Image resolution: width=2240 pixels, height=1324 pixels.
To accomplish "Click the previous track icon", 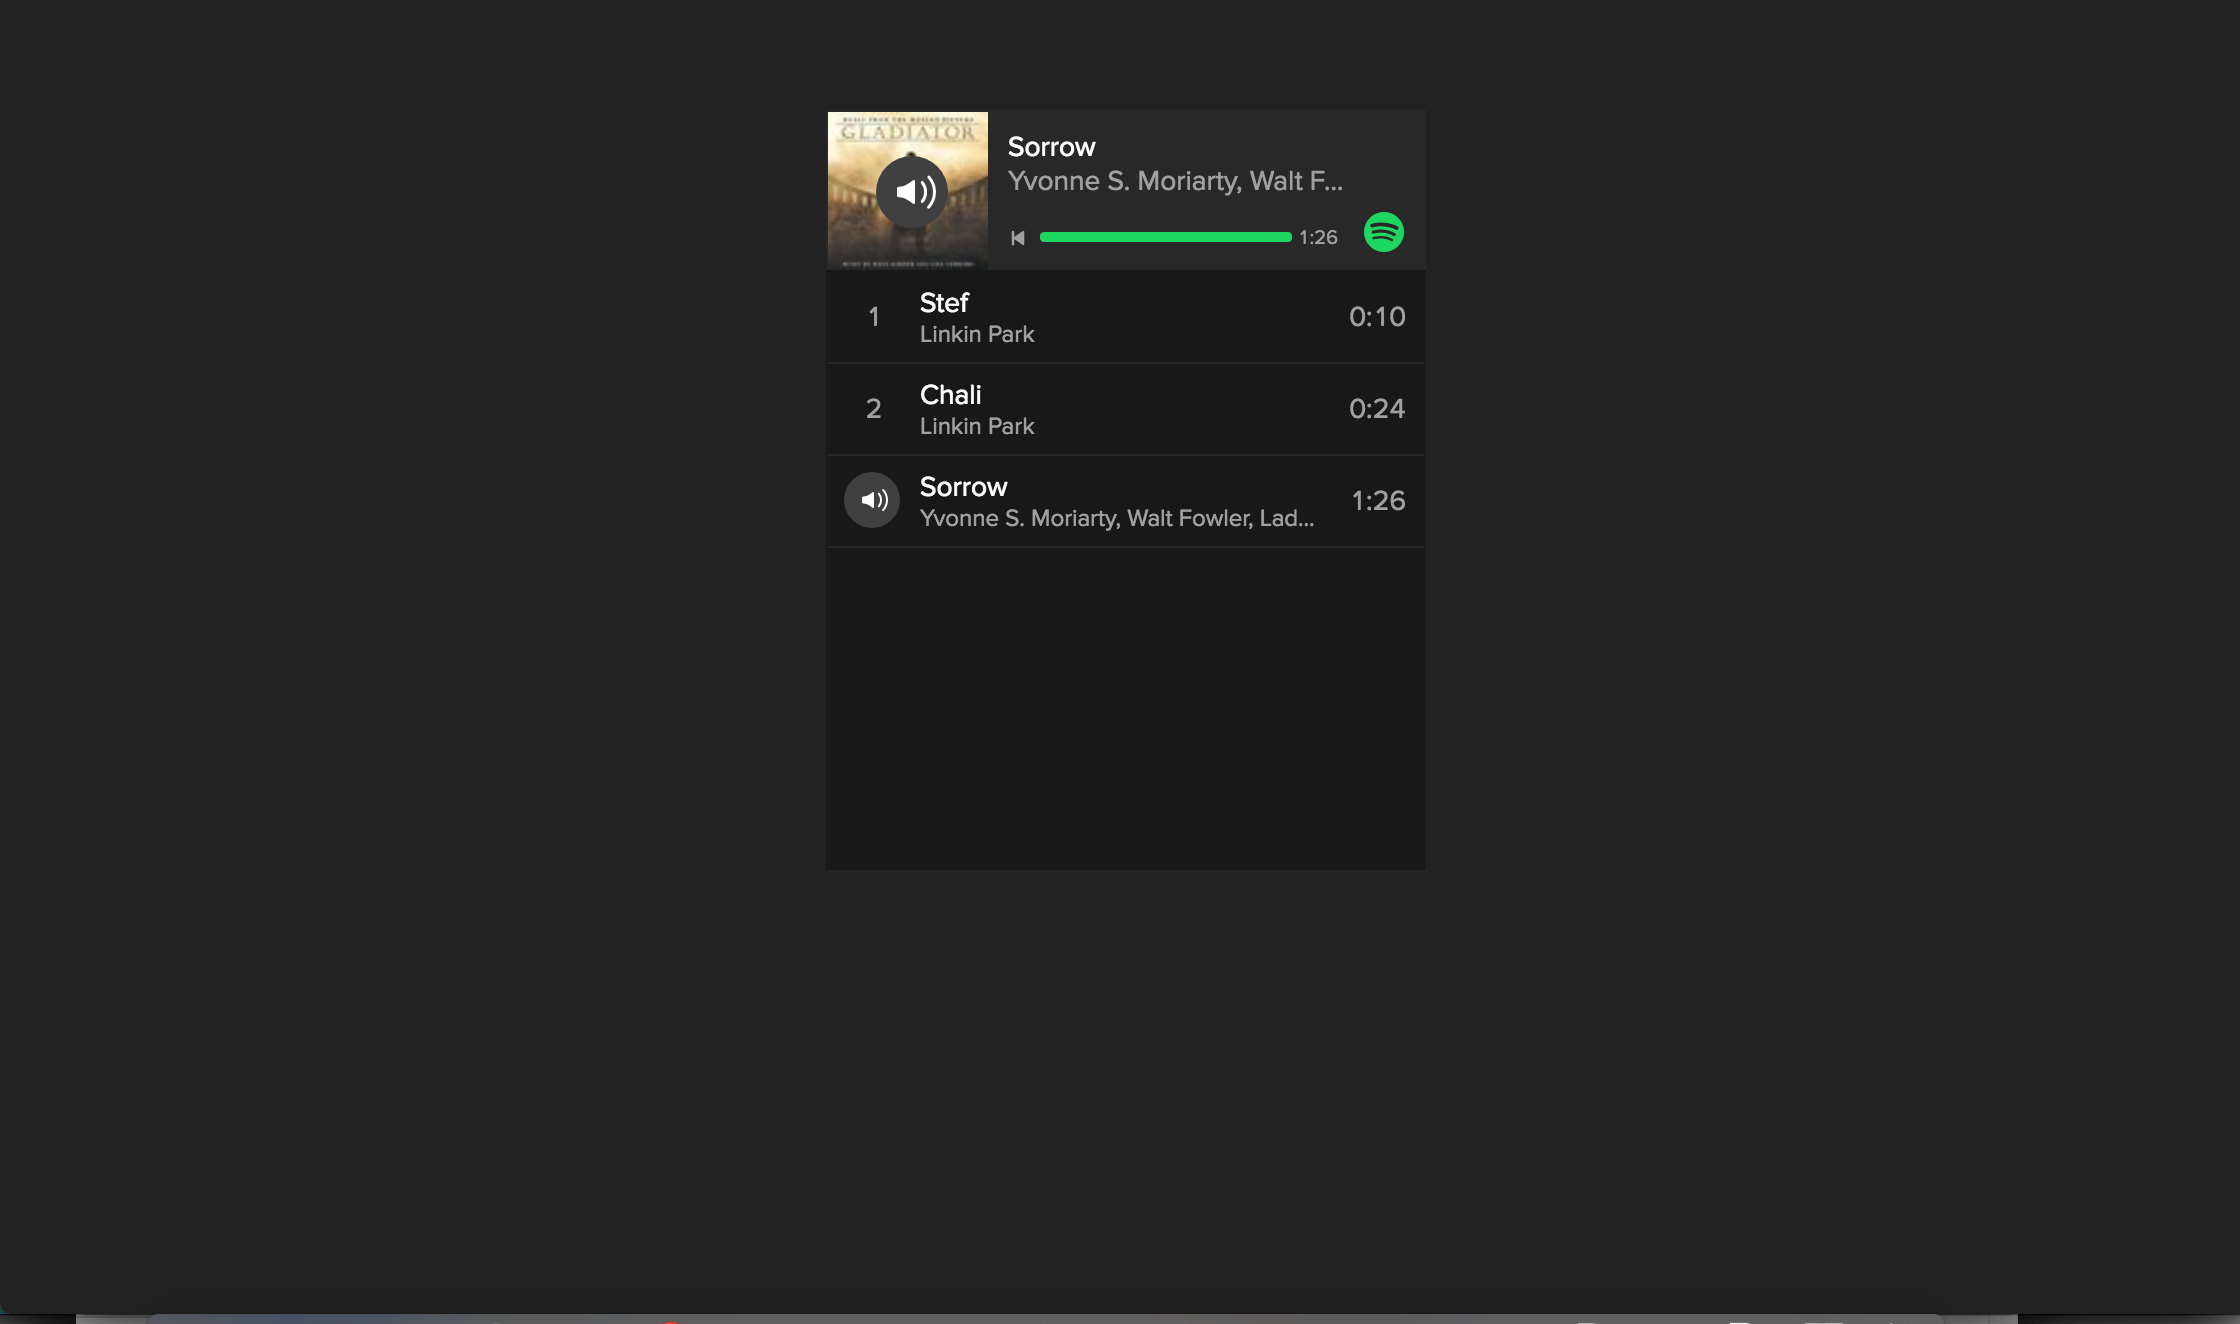I will point(1018,238).
